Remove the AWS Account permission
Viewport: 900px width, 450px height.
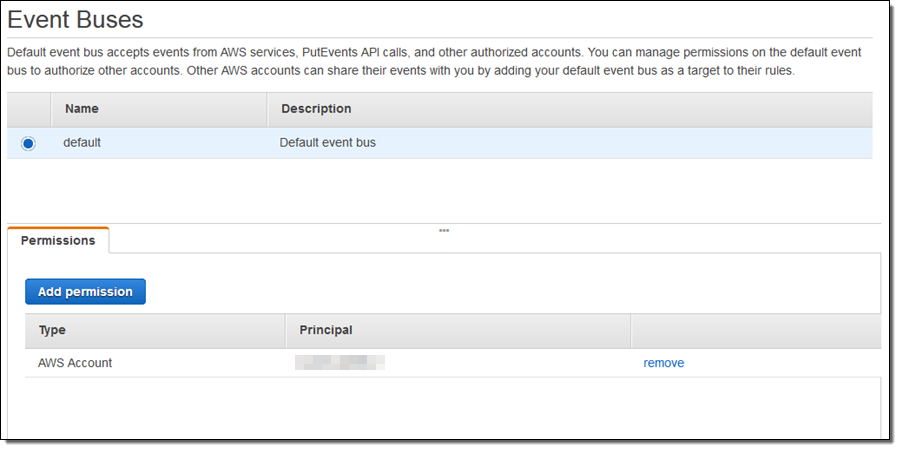(663, 363)
